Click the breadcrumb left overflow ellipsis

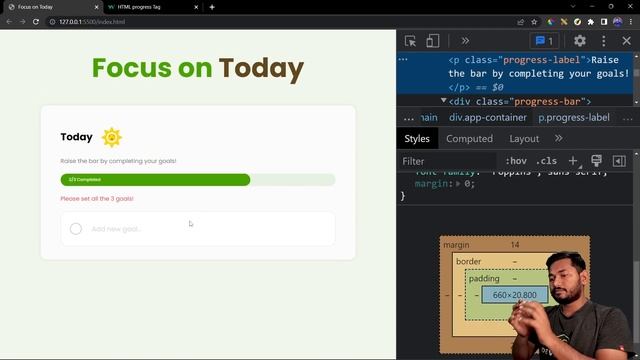click(x=409, y=118)
